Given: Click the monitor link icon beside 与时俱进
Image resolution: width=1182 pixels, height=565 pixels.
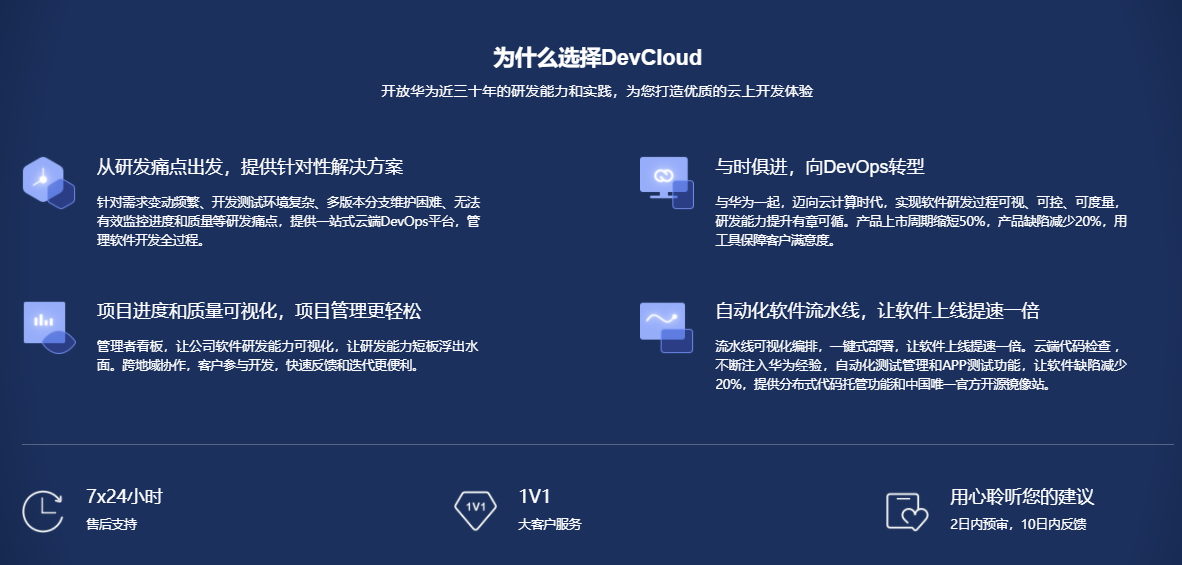Looking at the screenshot, I should [x=666, y=182].
